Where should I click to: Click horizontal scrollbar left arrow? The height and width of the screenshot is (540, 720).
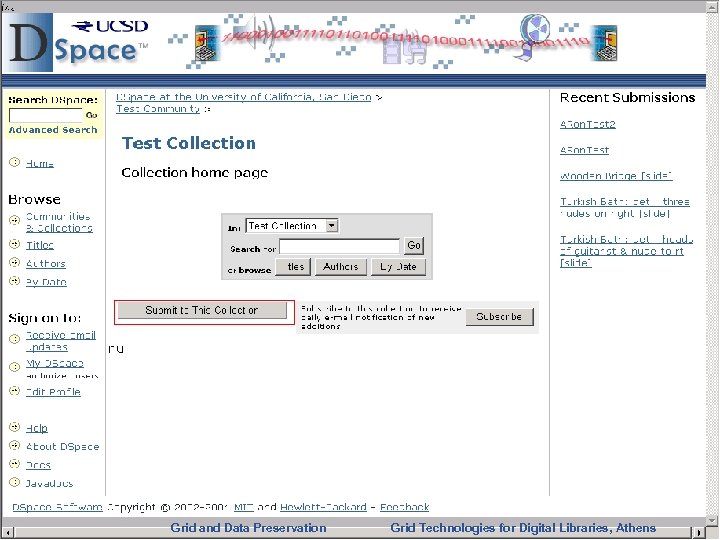[x=7, y=533]
